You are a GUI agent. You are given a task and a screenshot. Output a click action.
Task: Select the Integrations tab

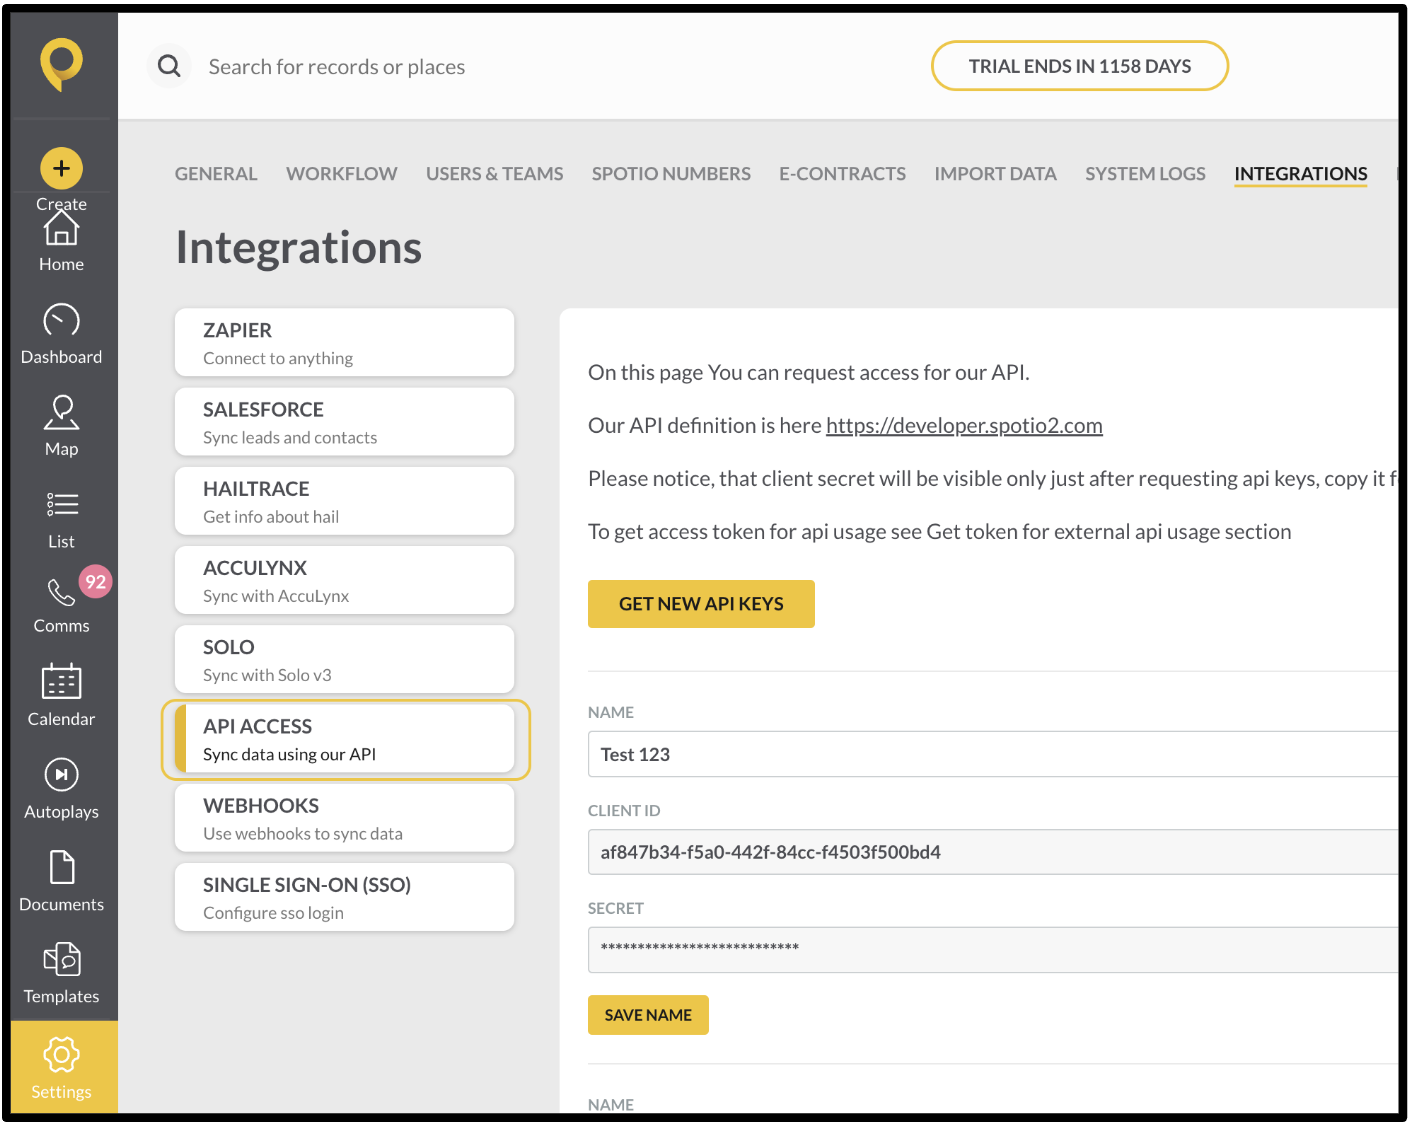1300,174
